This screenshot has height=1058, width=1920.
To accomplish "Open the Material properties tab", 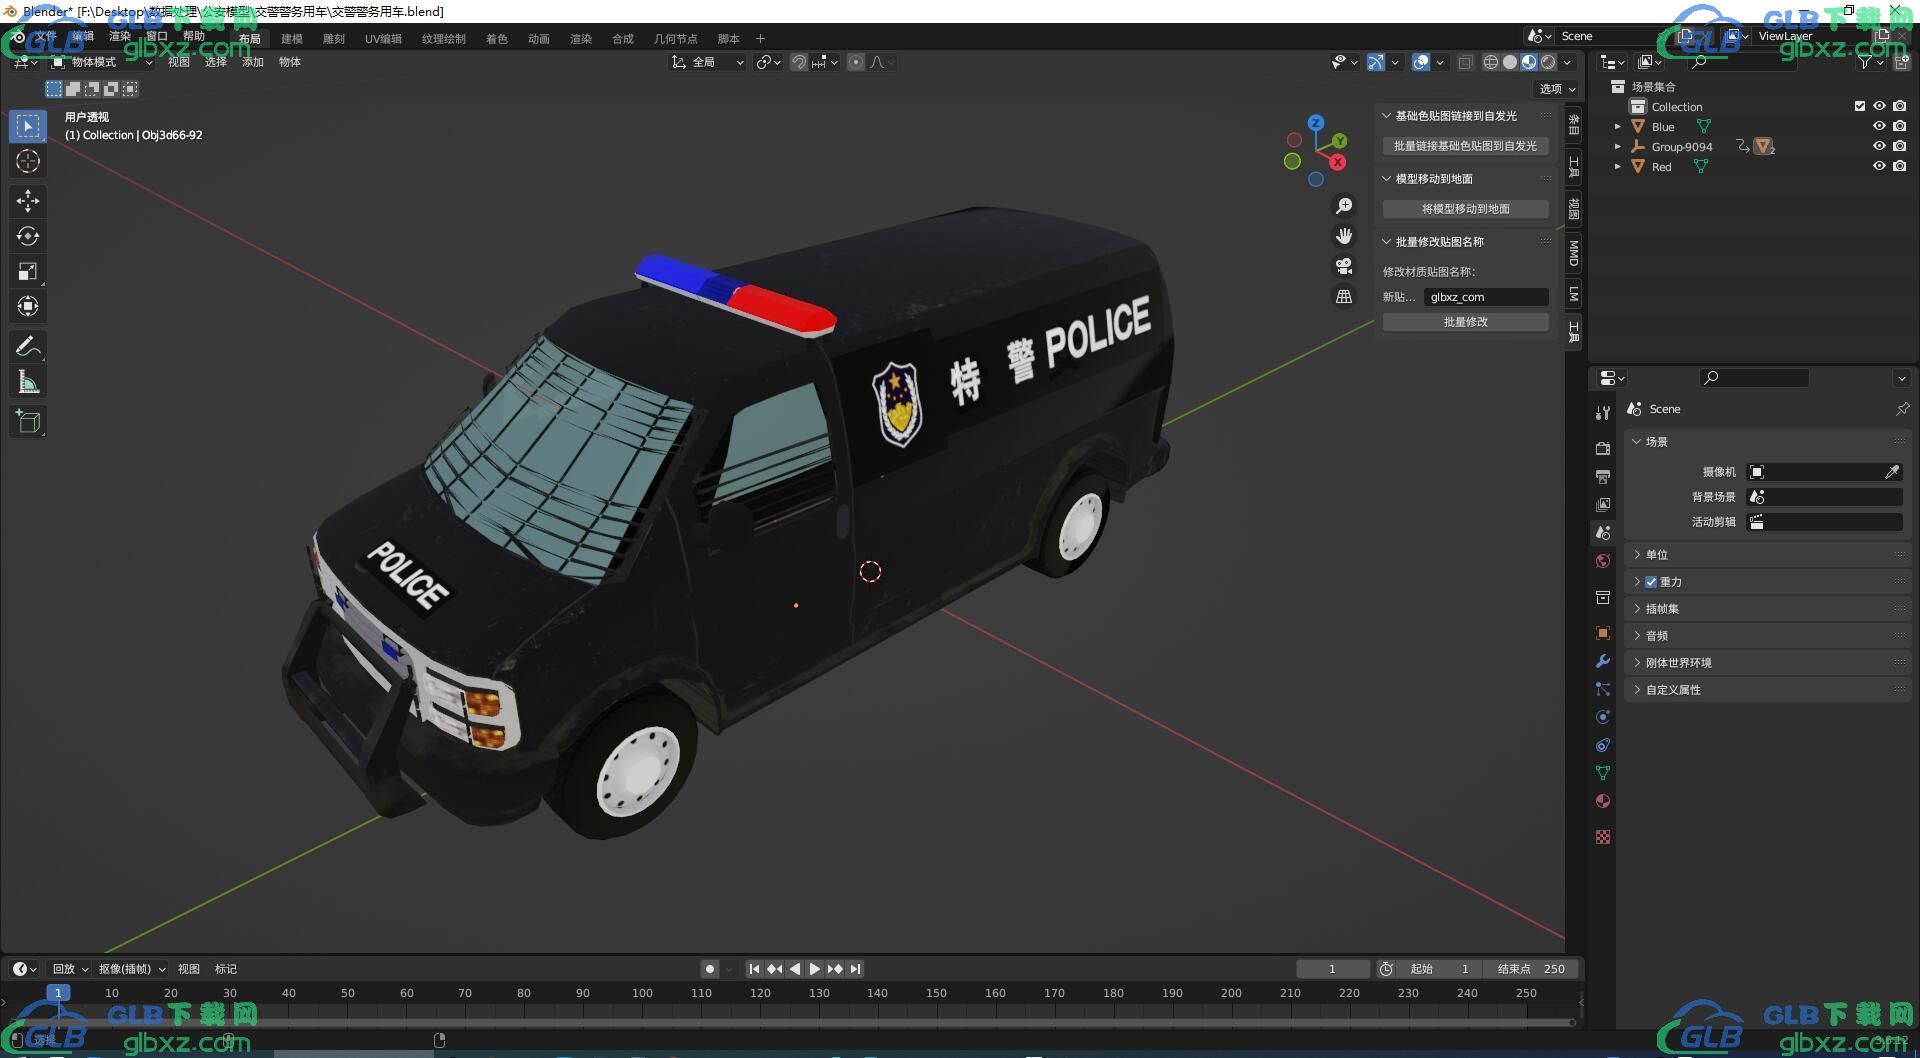I will (1603, 801).
